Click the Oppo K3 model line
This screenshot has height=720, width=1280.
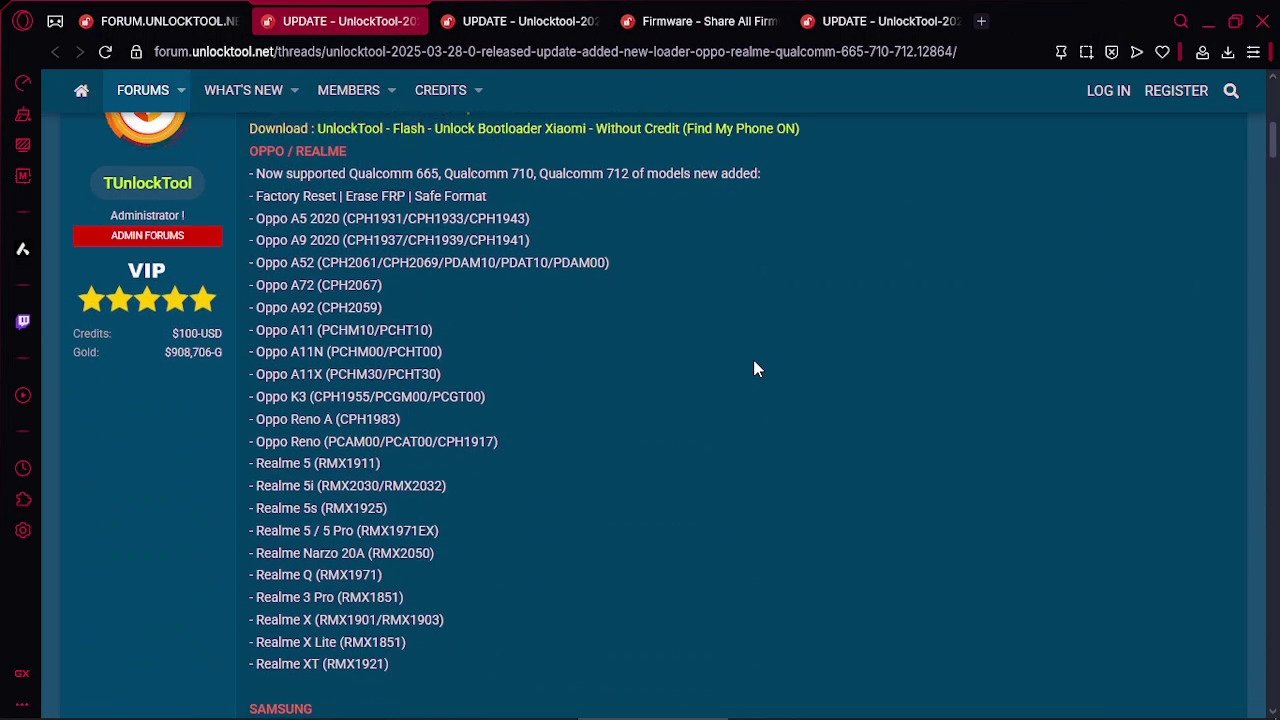(x=367, y=397)
